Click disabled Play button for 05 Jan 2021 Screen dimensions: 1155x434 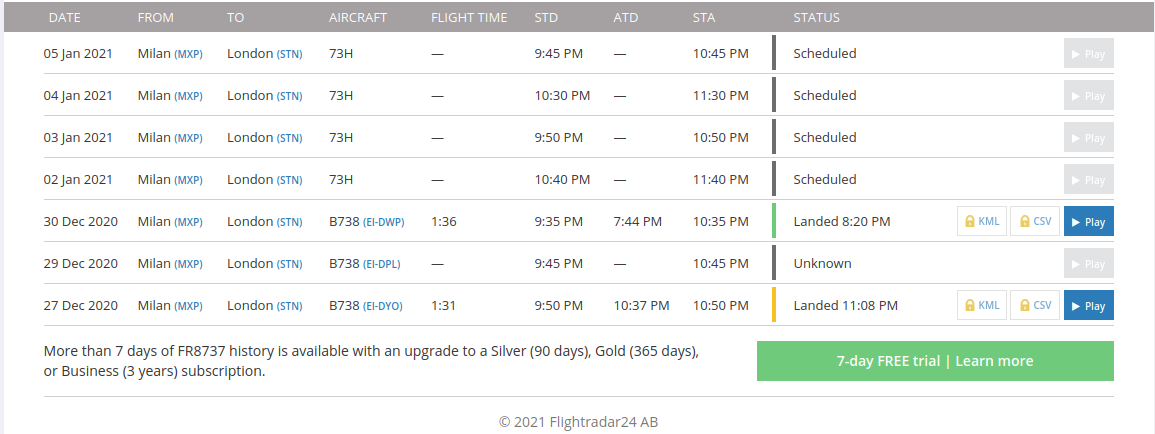point(1088,54)
